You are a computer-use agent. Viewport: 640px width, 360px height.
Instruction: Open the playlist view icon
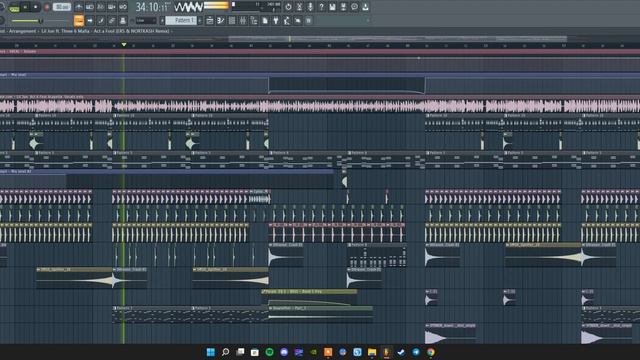point(210,20)
